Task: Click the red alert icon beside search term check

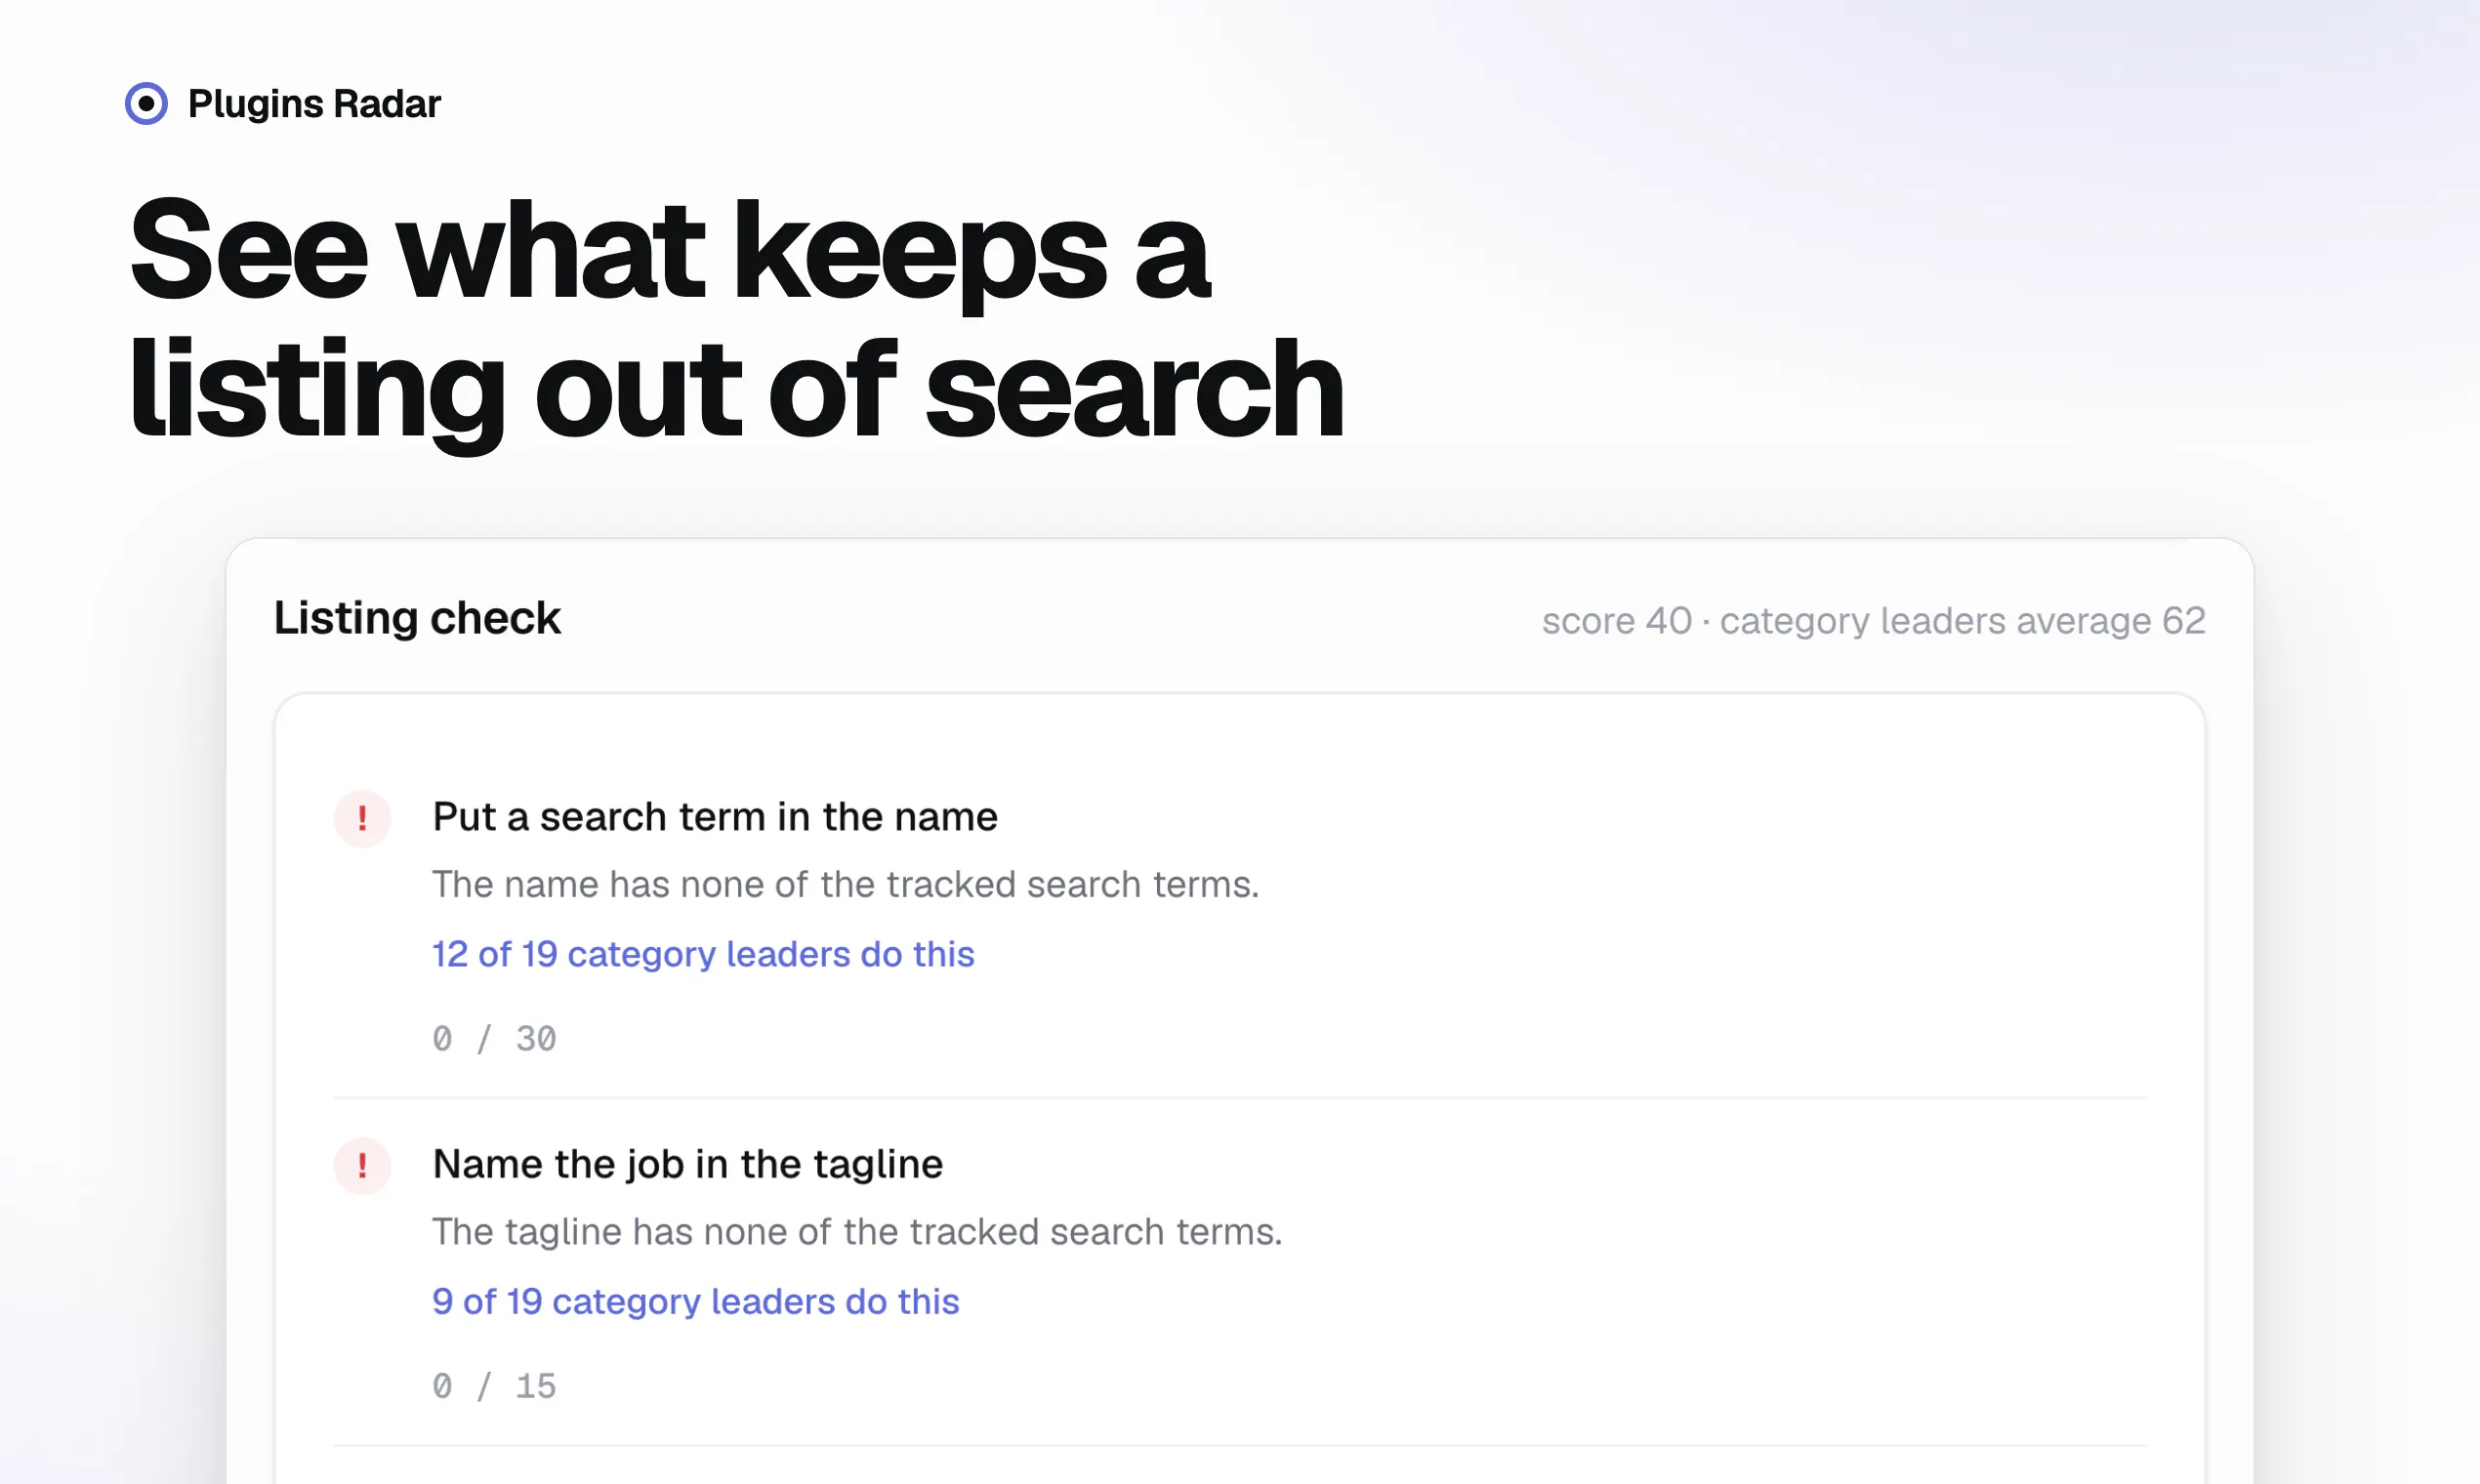Action: (x=362, y=819)
